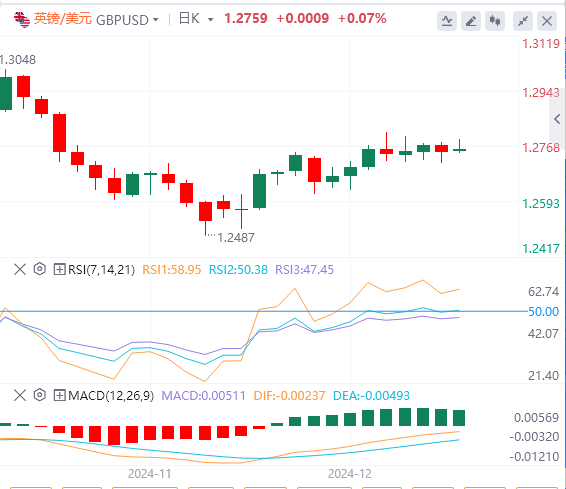Click the 2024-11 date axis label
The height and width of the screenshot is (489, 566).
coord(149,473)
